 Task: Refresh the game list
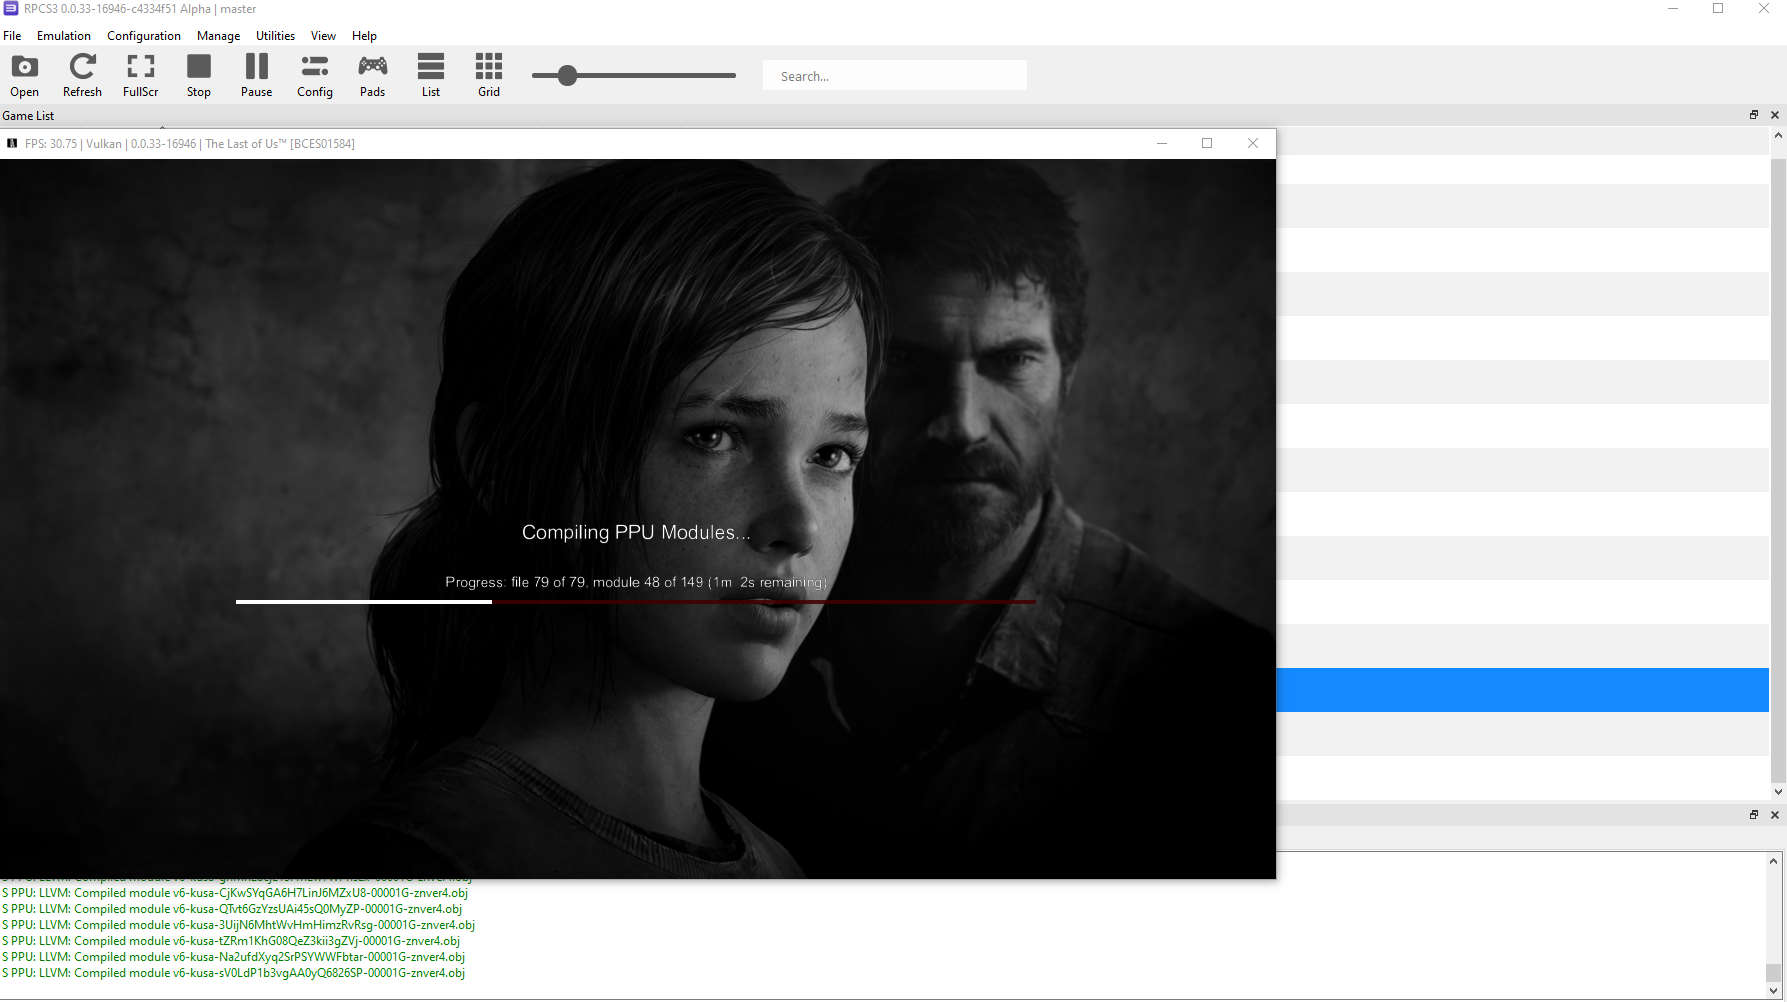click(x=82, y=75)
